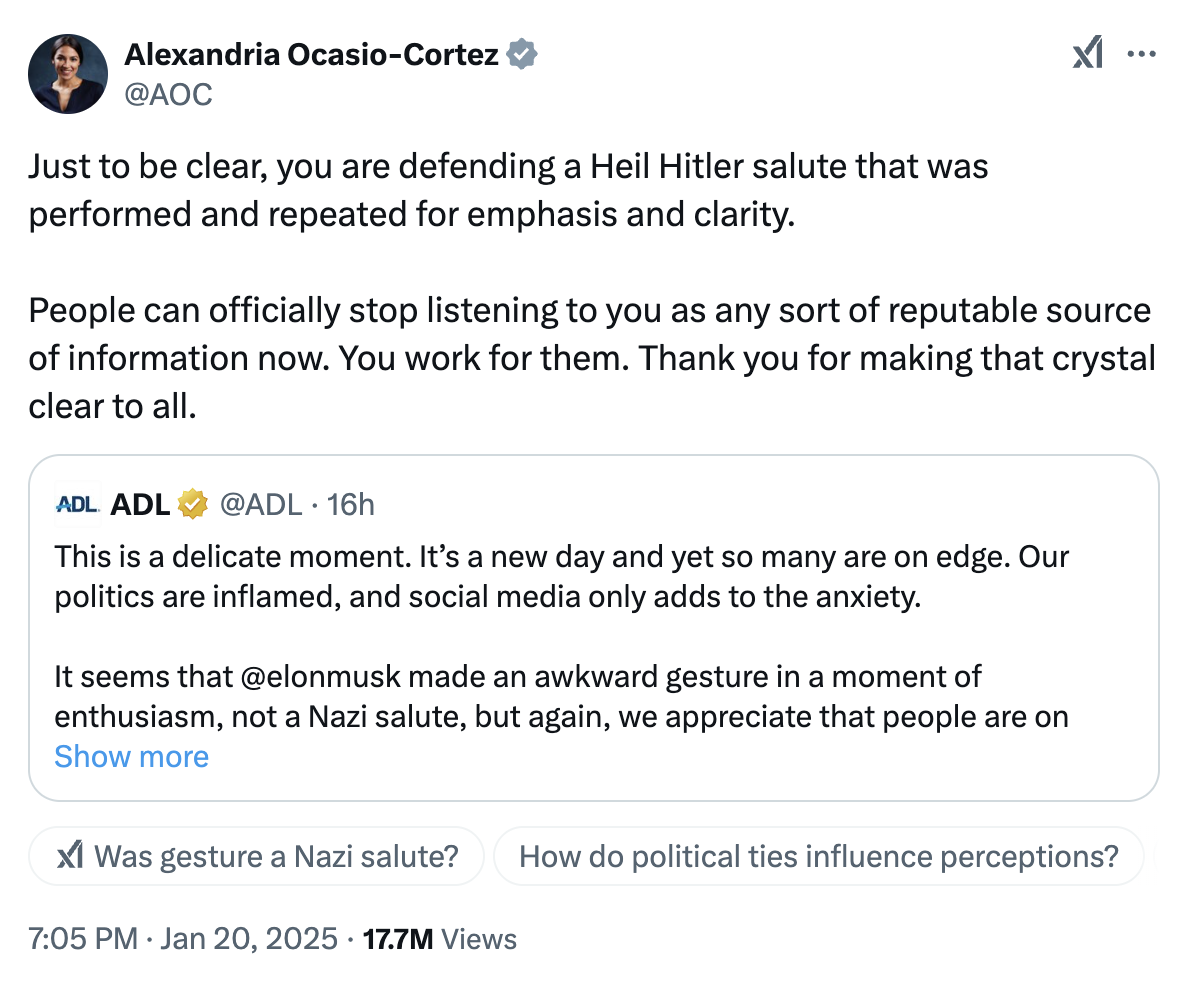Click the 16h timestamp on quoted post
Image resolution: width=1192 pixels, height=984 pixels.
click(x=351, y=504)
